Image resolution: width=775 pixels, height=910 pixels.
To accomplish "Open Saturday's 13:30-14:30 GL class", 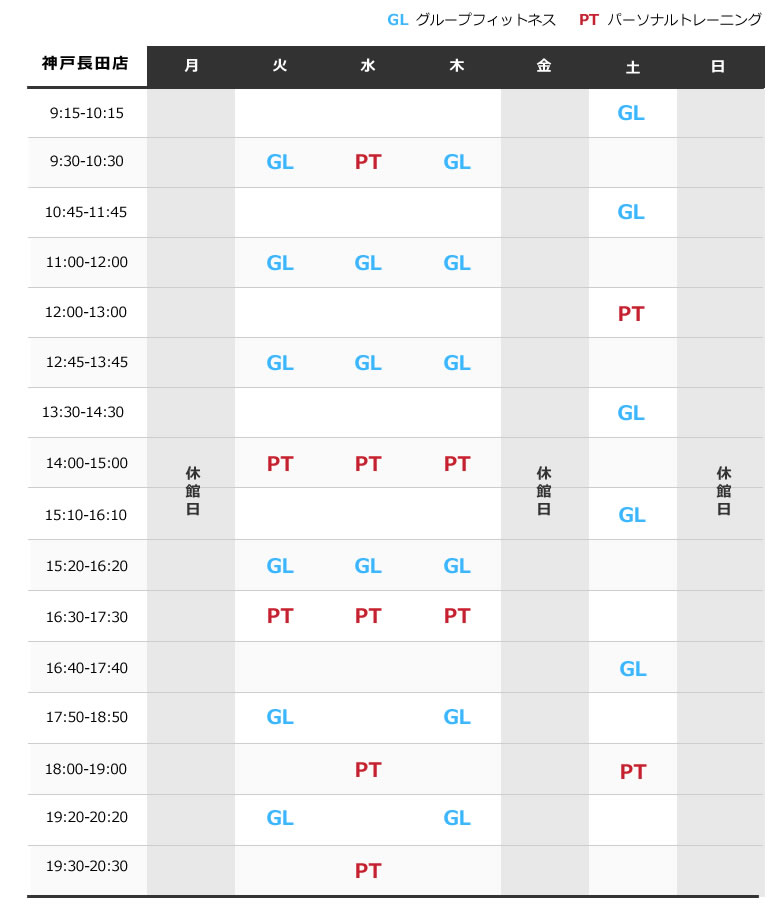I will 631,413.
